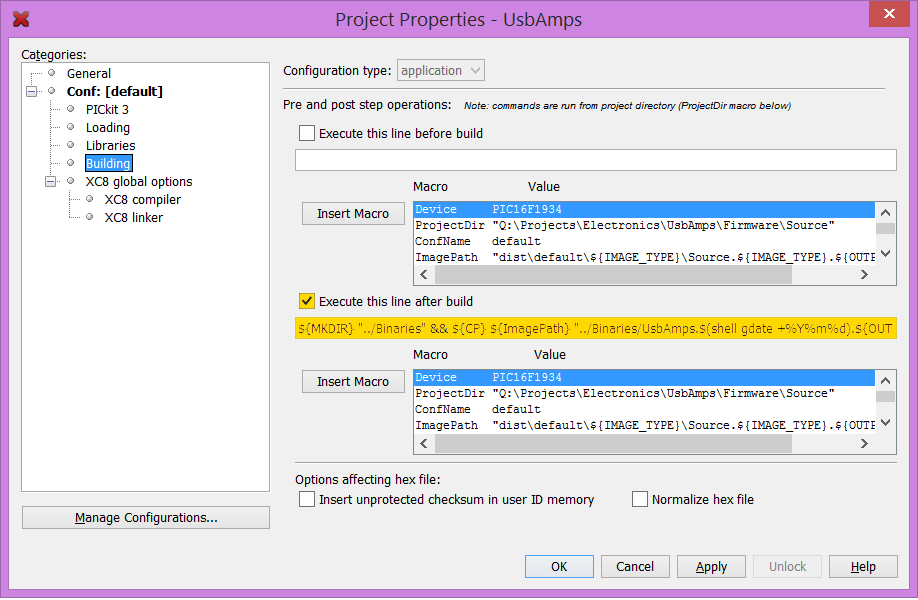Click the upper Insert Macro button

point(353,213)
